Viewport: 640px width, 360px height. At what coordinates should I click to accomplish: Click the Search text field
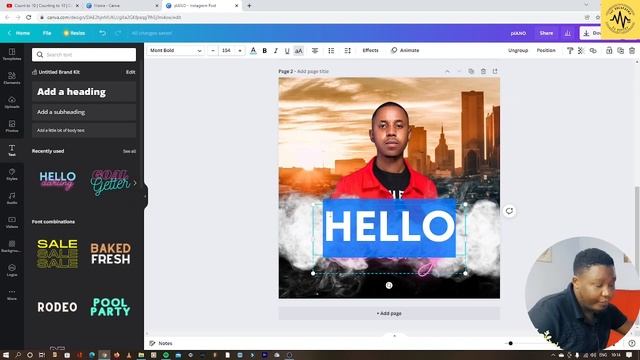(84, 55)
